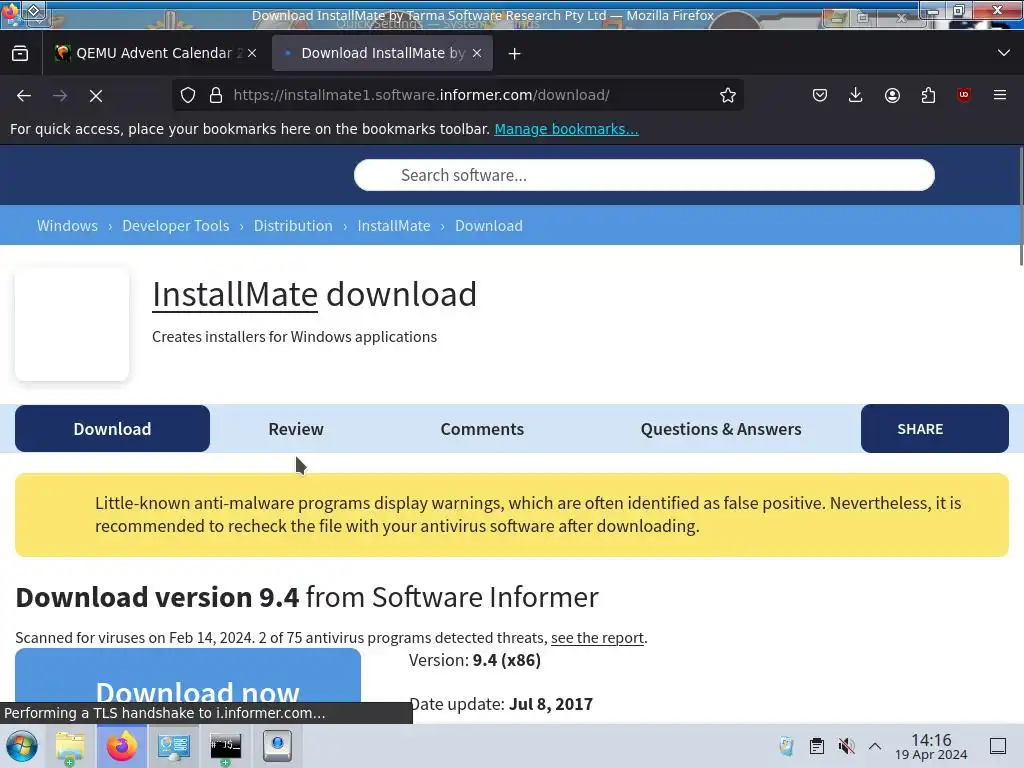Show desktop with corner button
This screenshot has height=768, width=1024.
click(998, 746)
